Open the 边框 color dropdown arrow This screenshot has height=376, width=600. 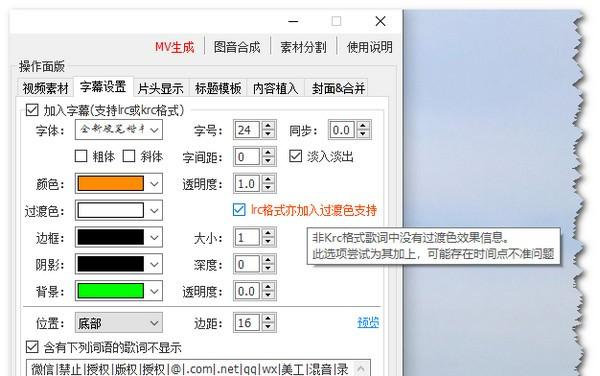[x=154, y=238]
